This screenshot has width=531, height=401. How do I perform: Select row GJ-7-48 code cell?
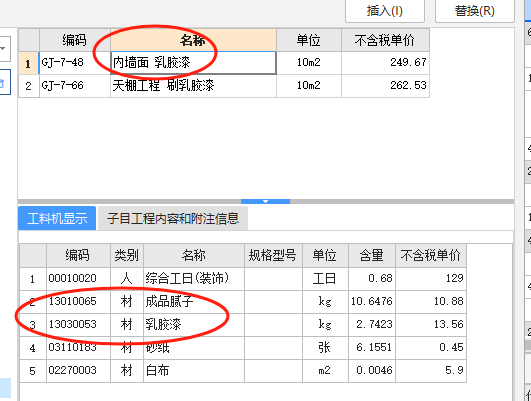[75, 63]
